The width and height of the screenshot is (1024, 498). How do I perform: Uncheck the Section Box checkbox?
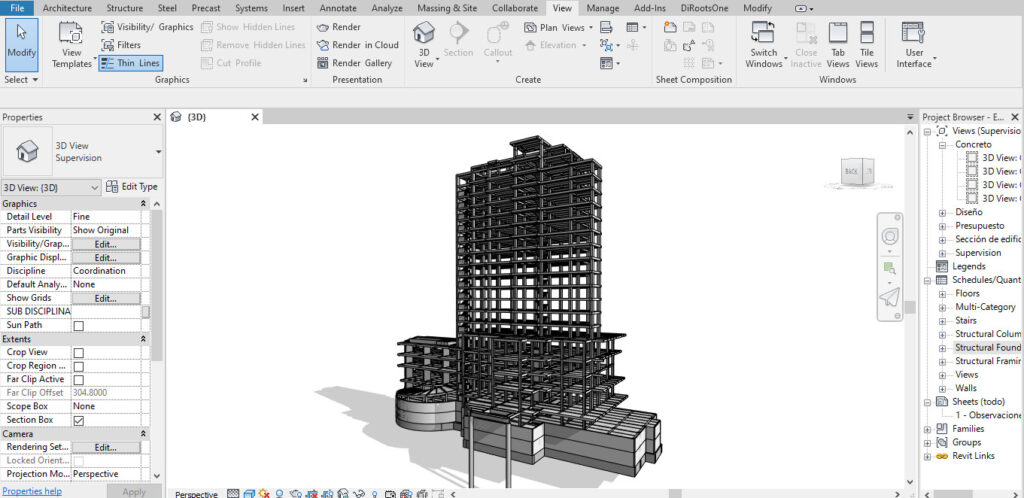(x=78, y=420)
